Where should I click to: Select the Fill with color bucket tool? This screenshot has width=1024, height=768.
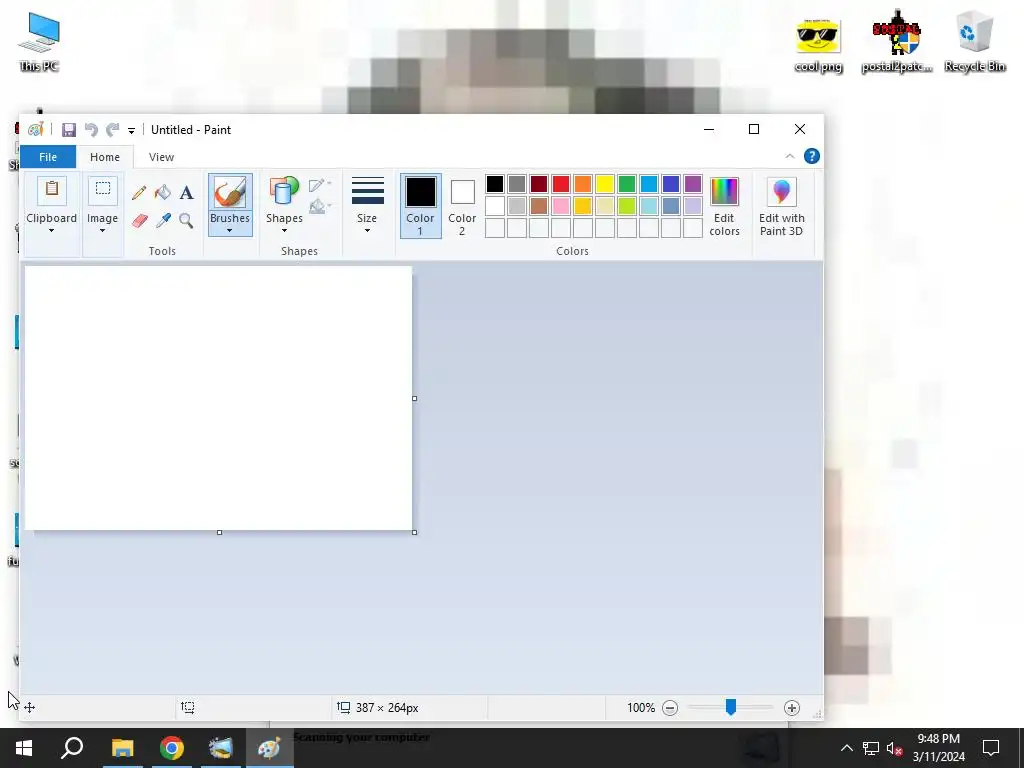click(x=163, y=193)
